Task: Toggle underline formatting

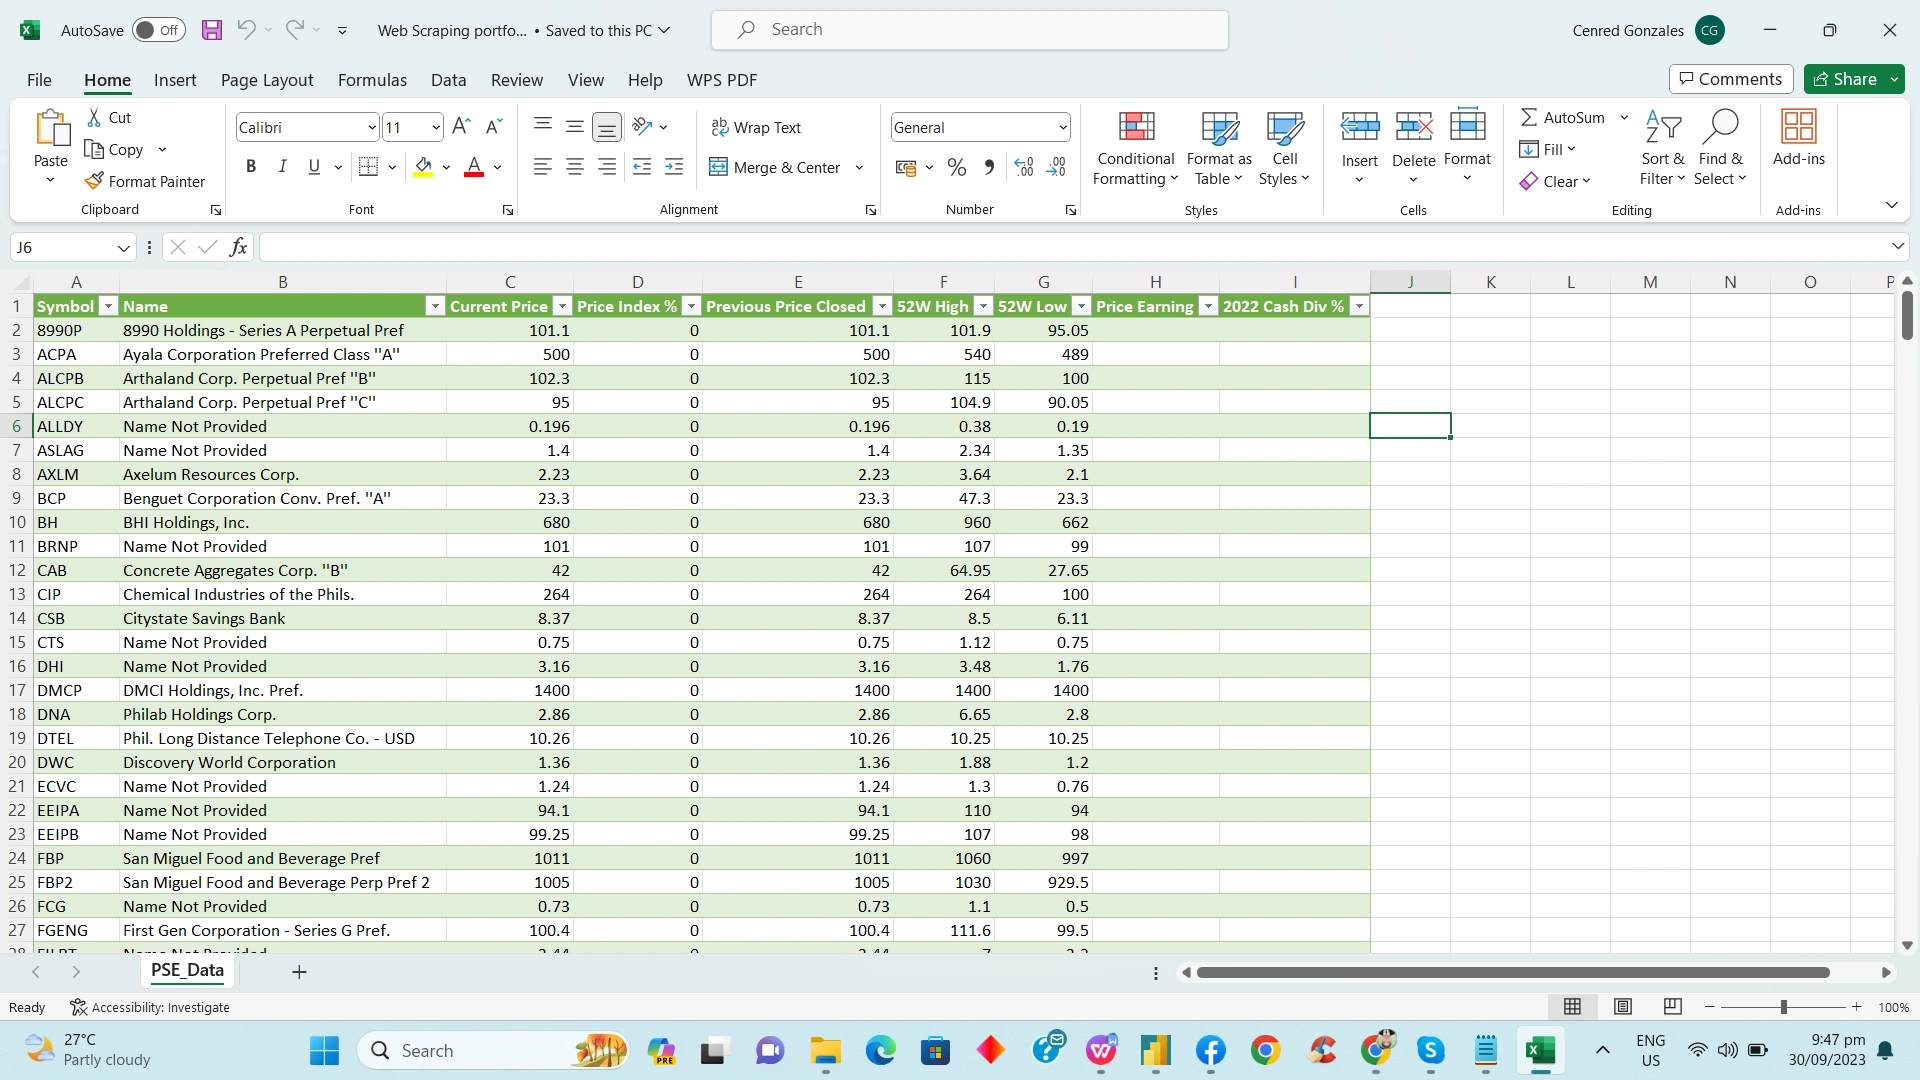Action: 313,166
